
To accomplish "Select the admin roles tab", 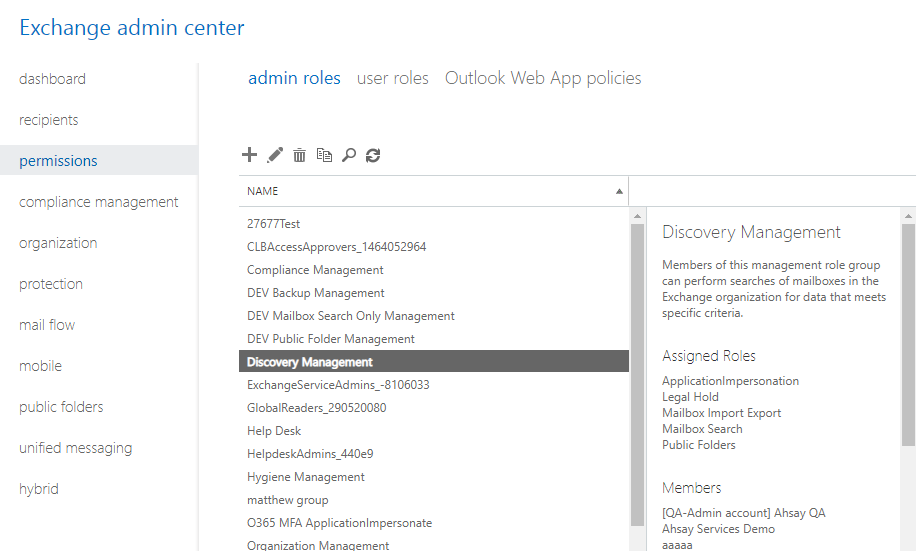I will coord(294,78).
